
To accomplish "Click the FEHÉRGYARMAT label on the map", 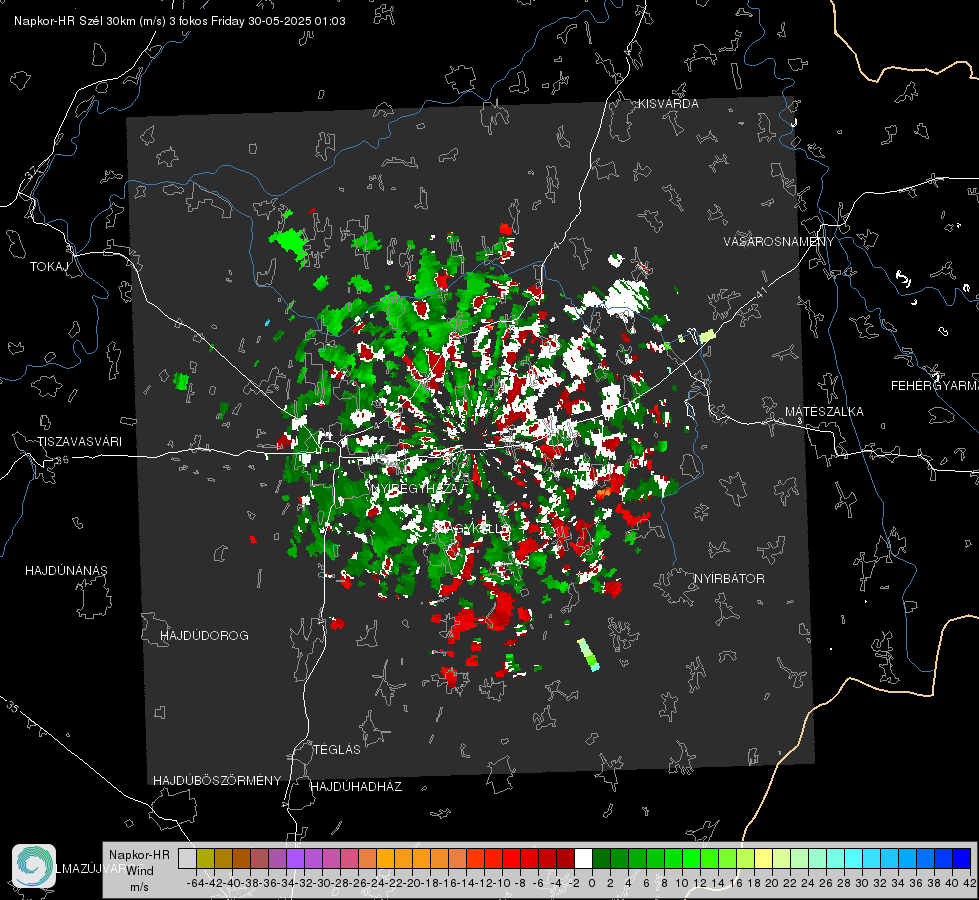I will (x=935, y=386).
